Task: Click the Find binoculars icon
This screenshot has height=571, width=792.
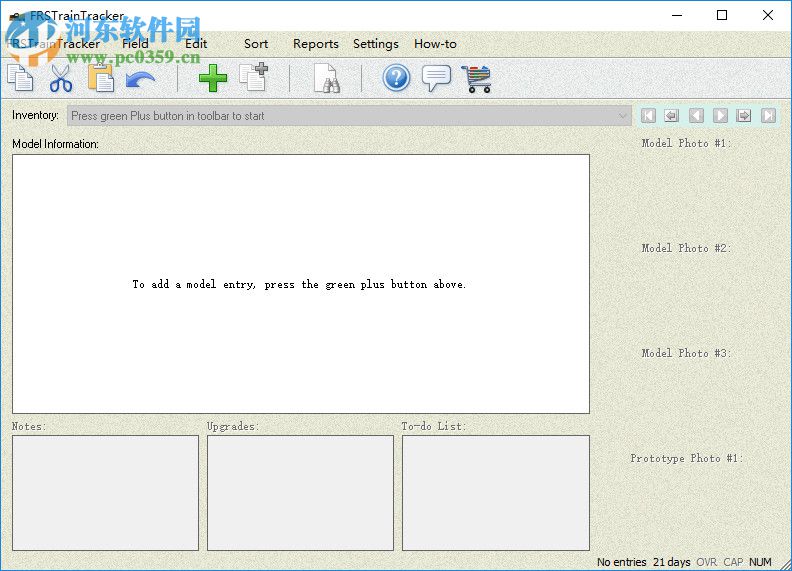Action: (x=326, y=78)
